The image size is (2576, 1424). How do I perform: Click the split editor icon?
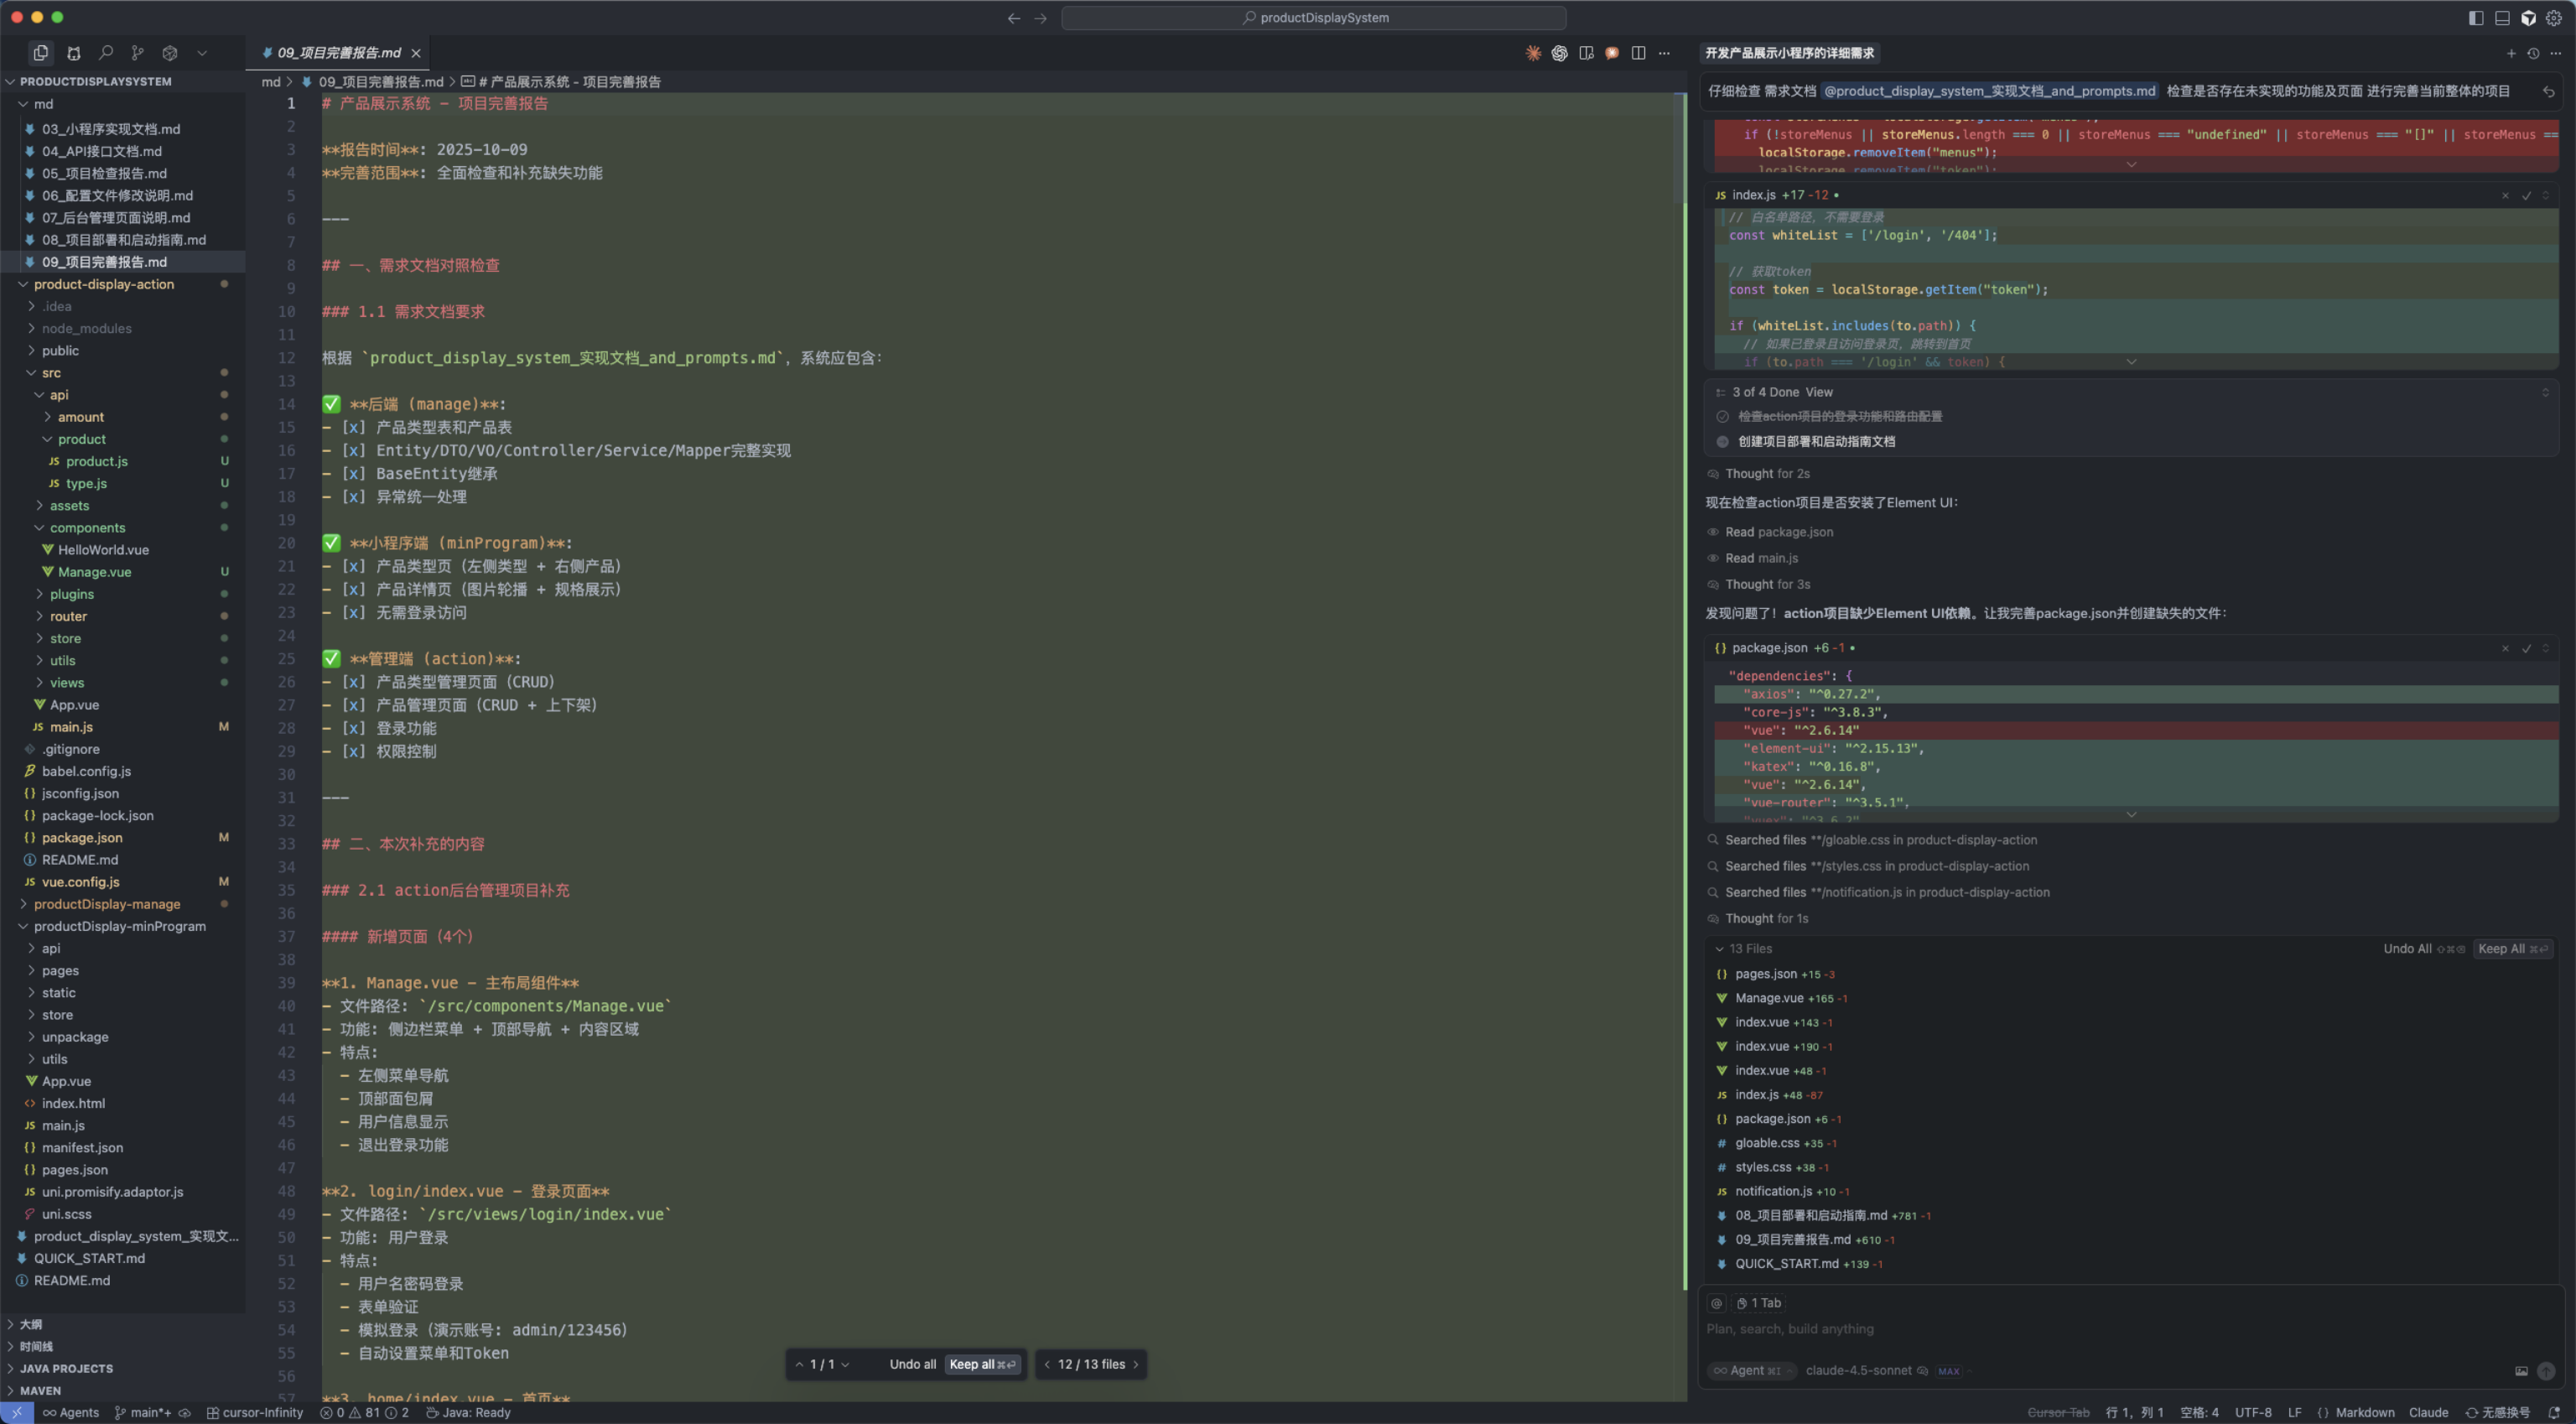tap(1638, 53)
